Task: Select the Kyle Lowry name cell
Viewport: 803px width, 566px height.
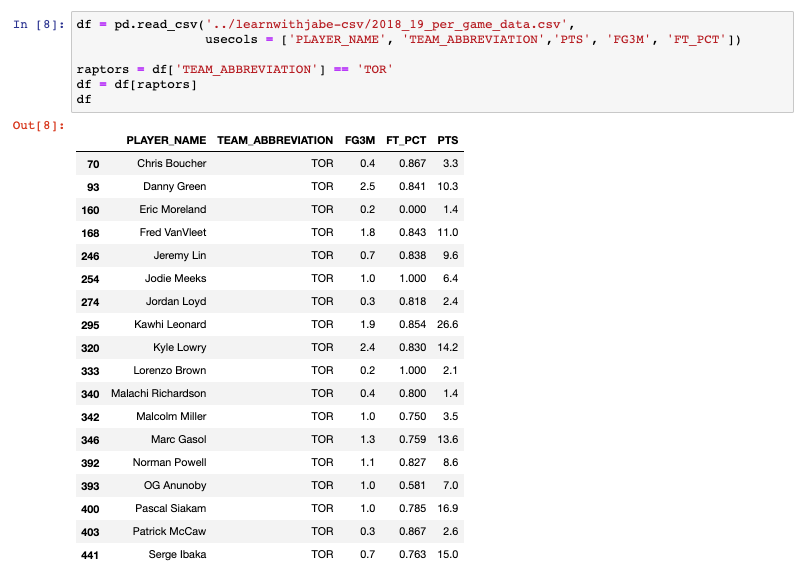Action: point(179,348)
